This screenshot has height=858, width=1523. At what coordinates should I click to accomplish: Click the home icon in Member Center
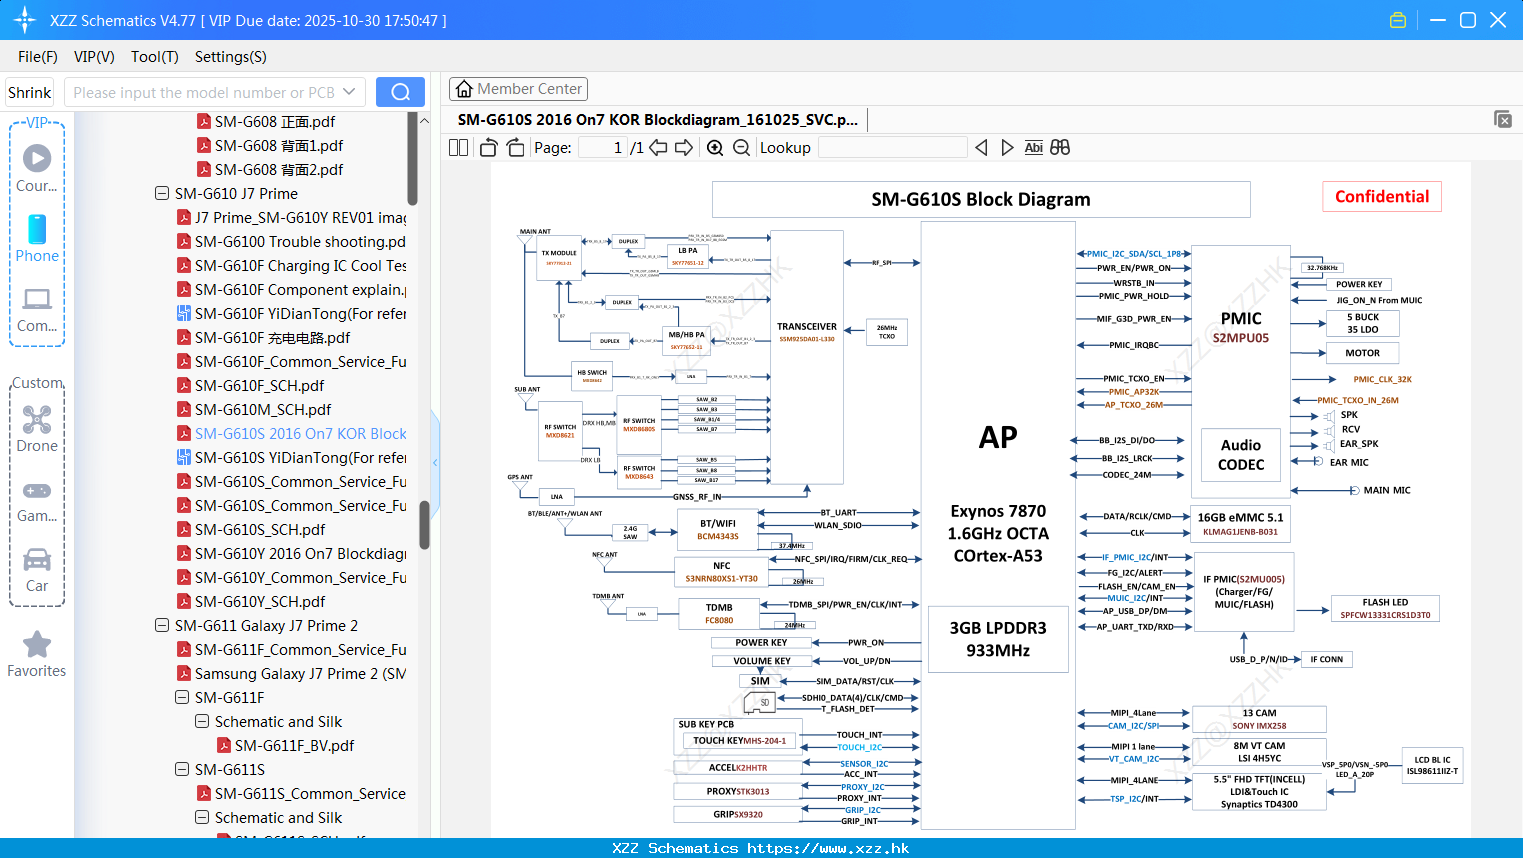pyautogui.click(x=464, y=89)
